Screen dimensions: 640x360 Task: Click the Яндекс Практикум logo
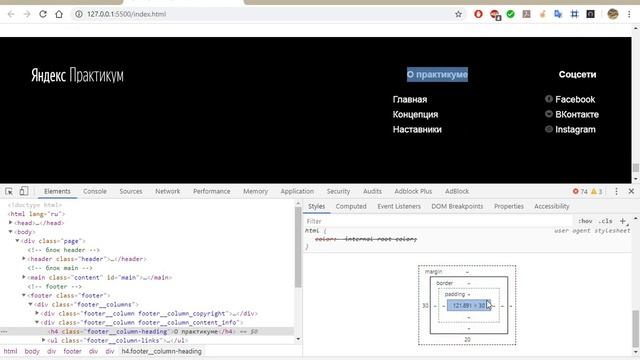pos(77,75)
